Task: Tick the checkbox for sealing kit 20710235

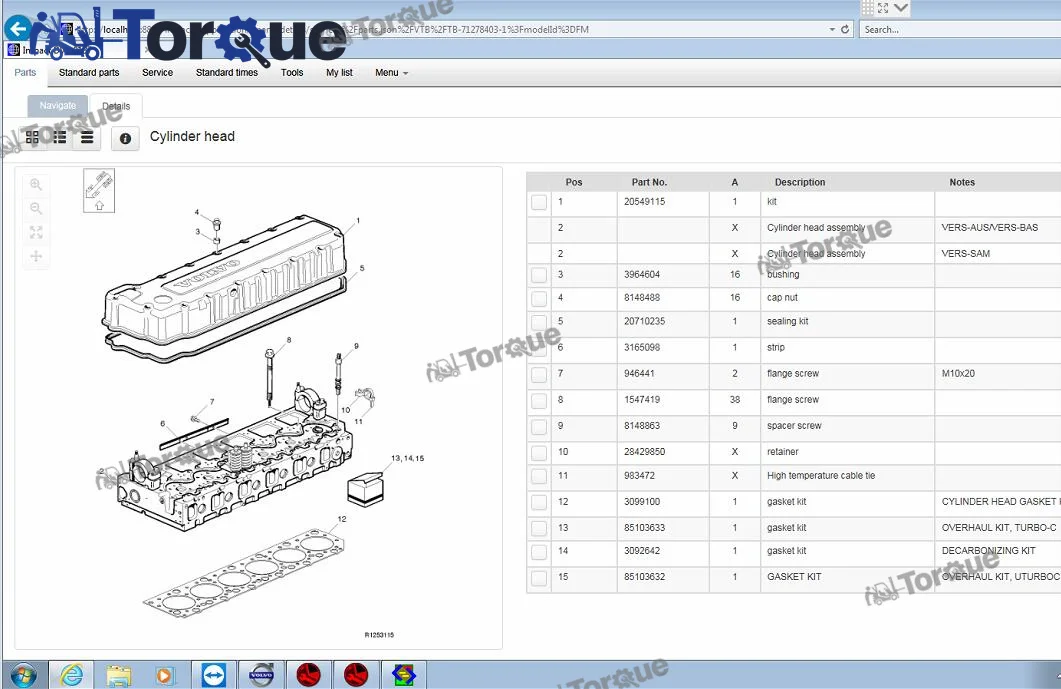Action: pyautogui.click(x=539, y=322)
